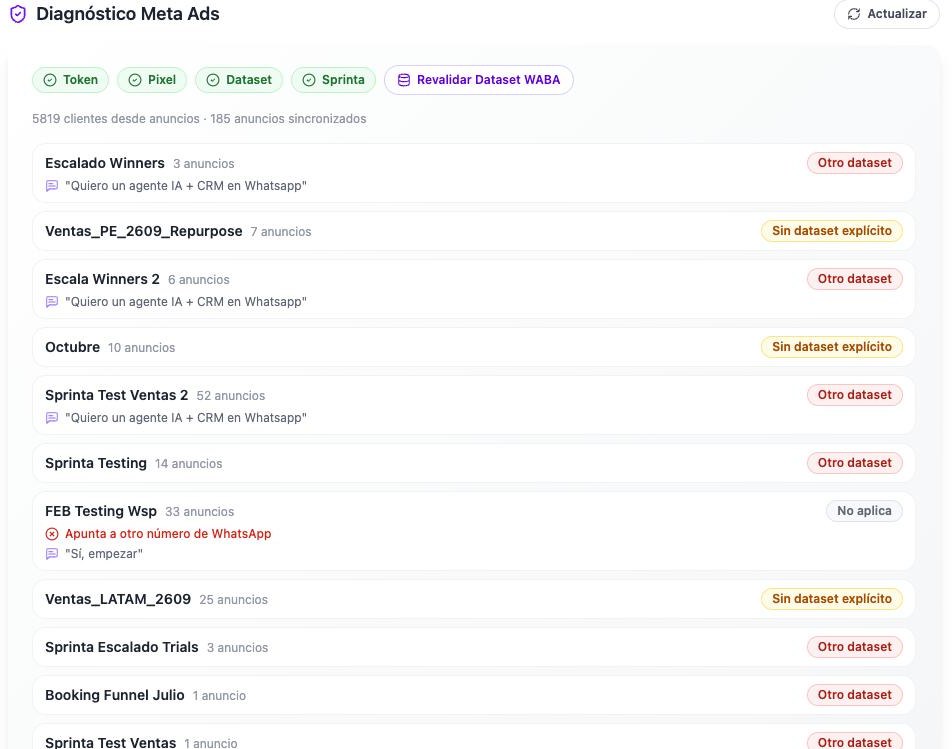This screenshot has width=952, height=749.
Task: Open the Ventas_LATAM_2609 campaign name
Action: (118, 599)
